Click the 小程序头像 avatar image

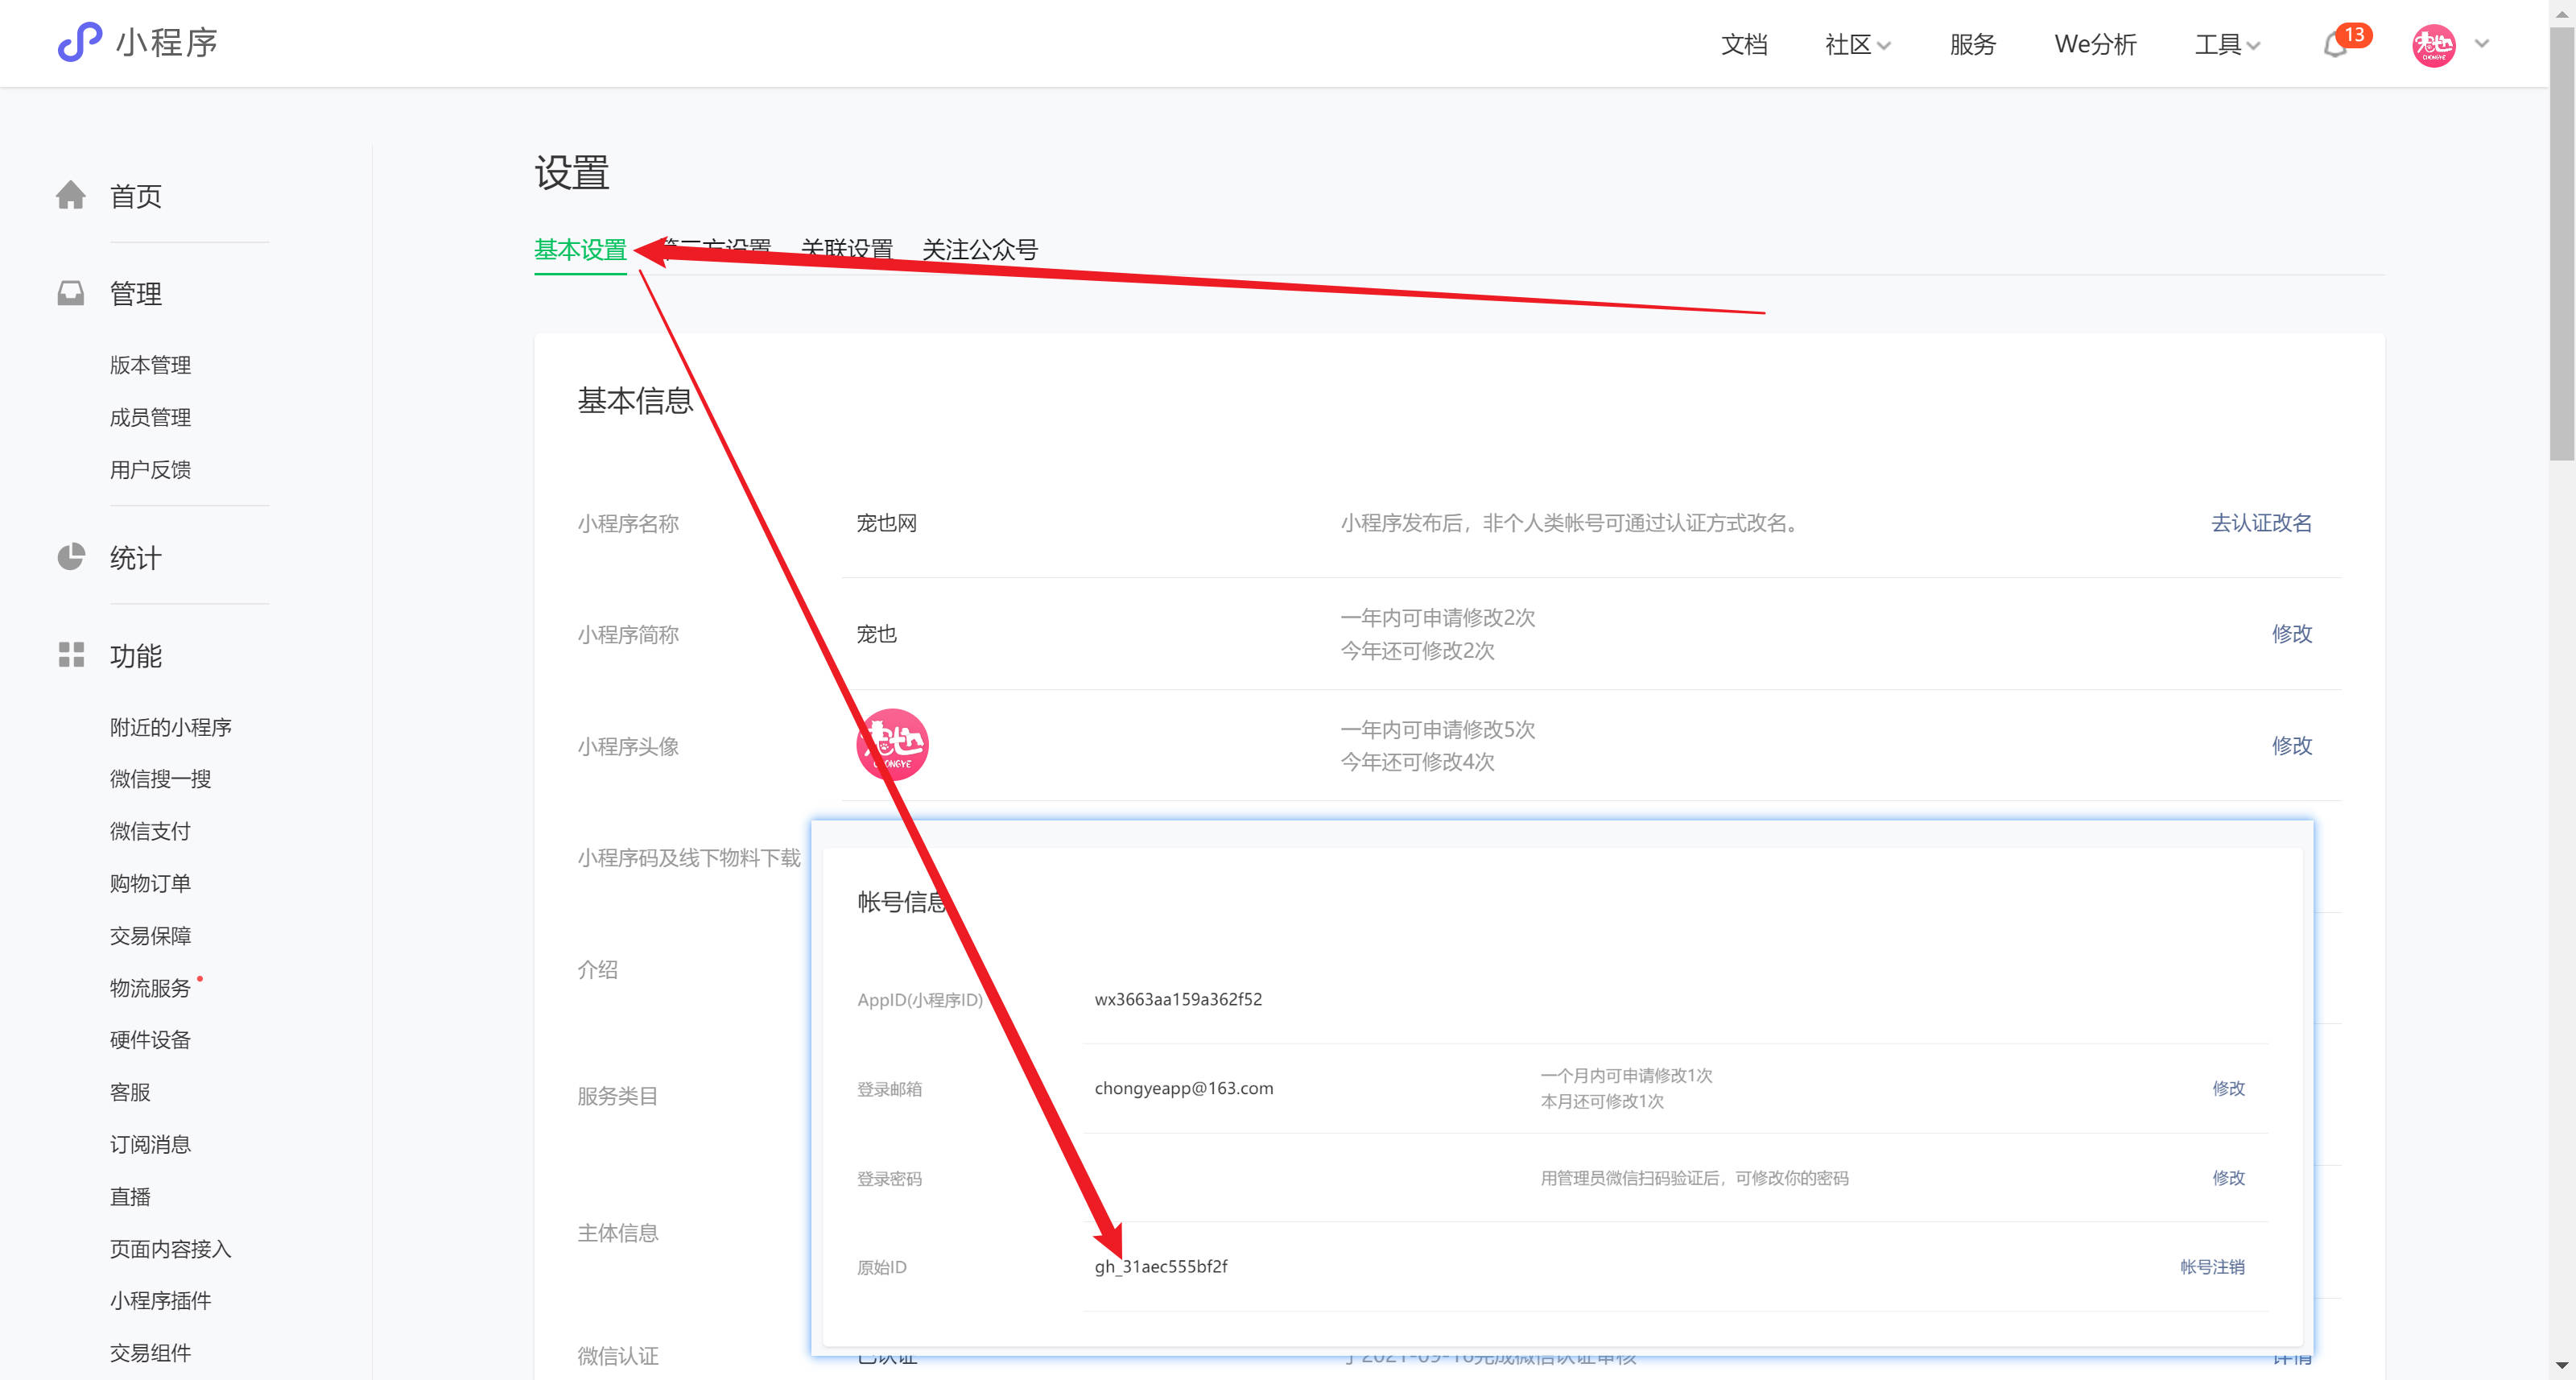pyautogui.click(x=892, y=745)
